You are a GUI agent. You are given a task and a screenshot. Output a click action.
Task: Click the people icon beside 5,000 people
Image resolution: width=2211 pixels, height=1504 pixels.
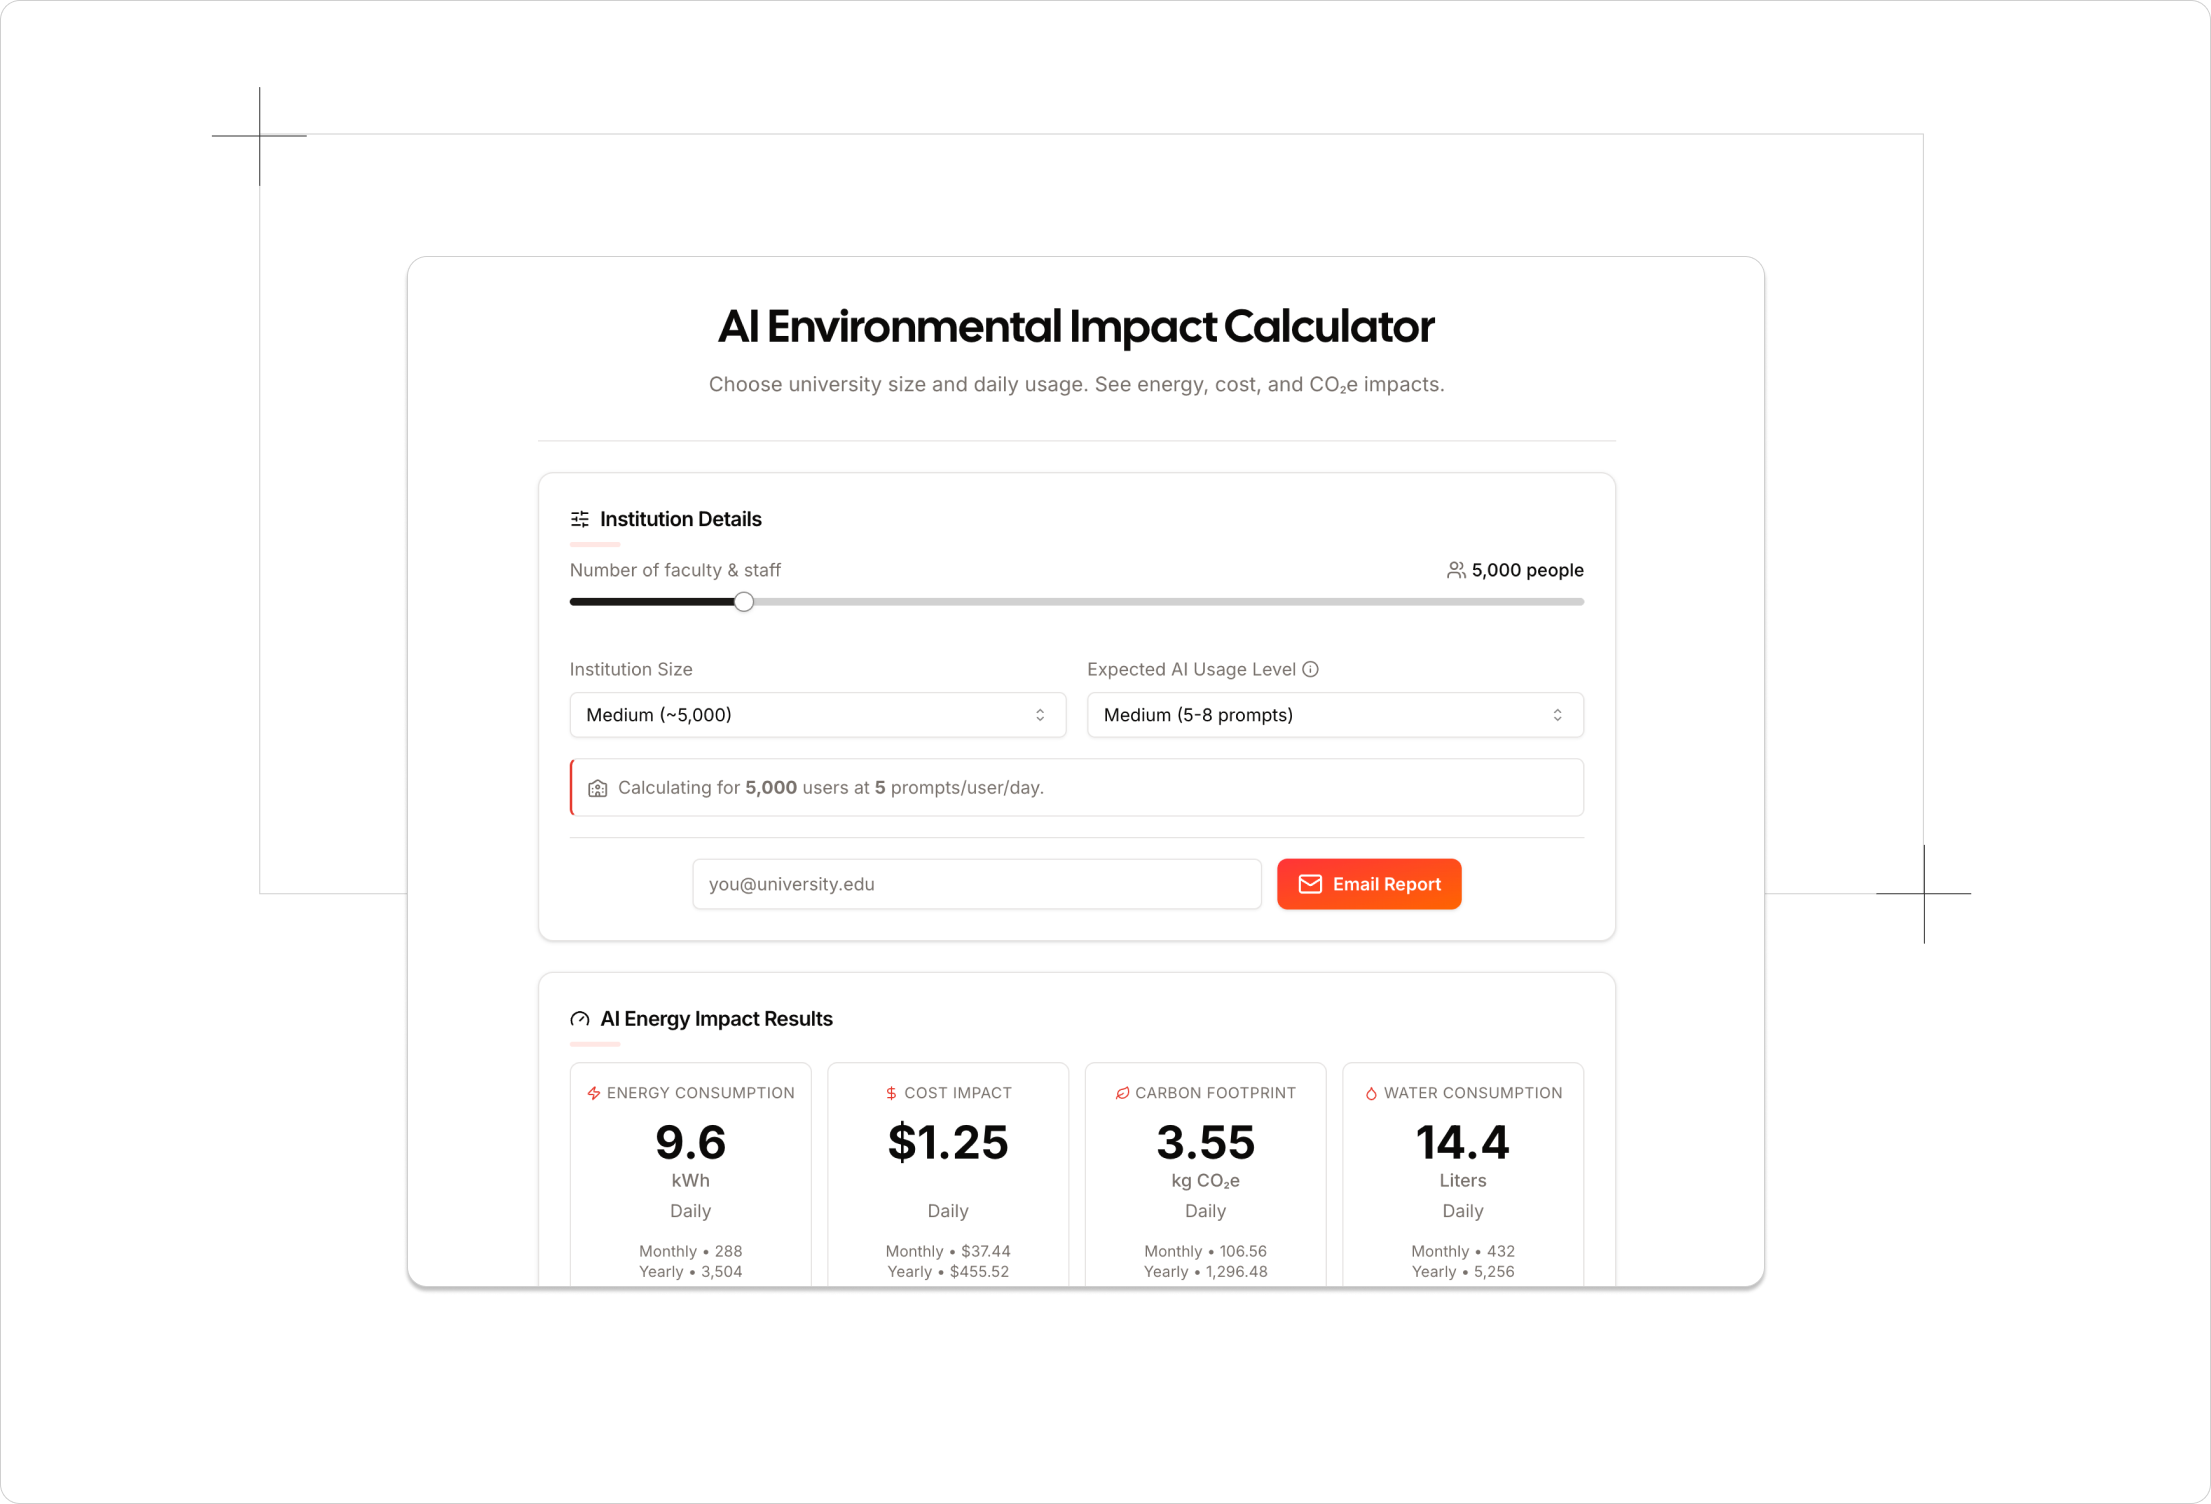[x=1456, y=570]
